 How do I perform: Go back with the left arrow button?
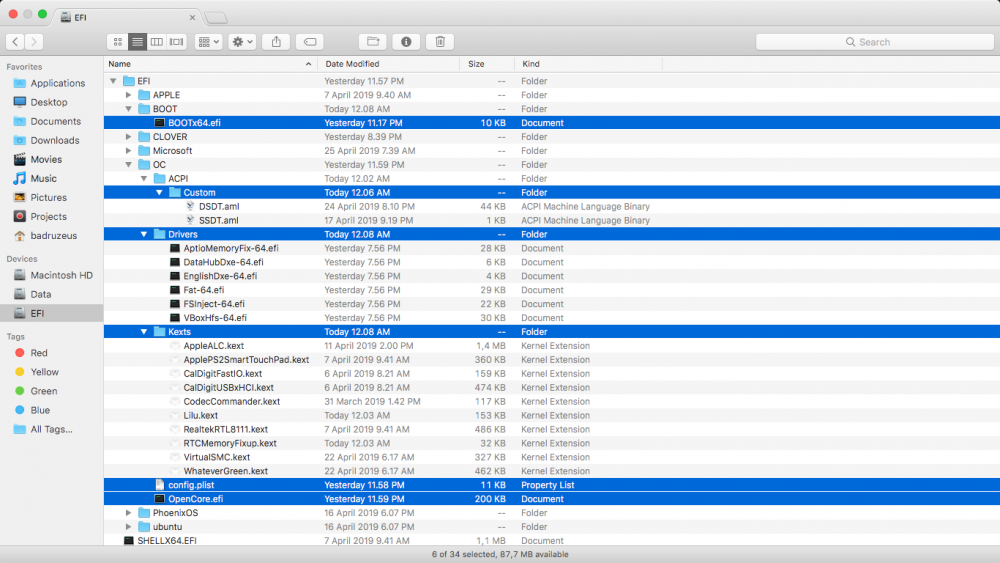[15, 42]
